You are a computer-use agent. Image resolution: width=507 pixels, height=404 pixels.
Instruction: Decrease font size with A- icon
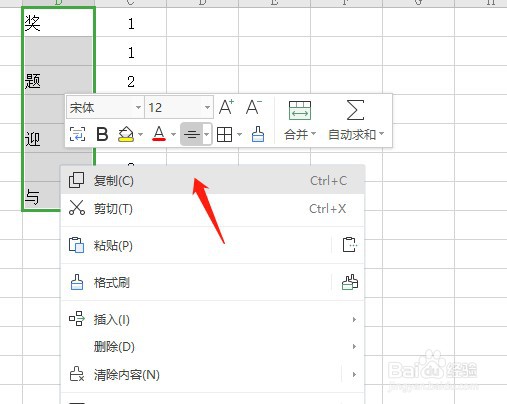tap(254, 107)
